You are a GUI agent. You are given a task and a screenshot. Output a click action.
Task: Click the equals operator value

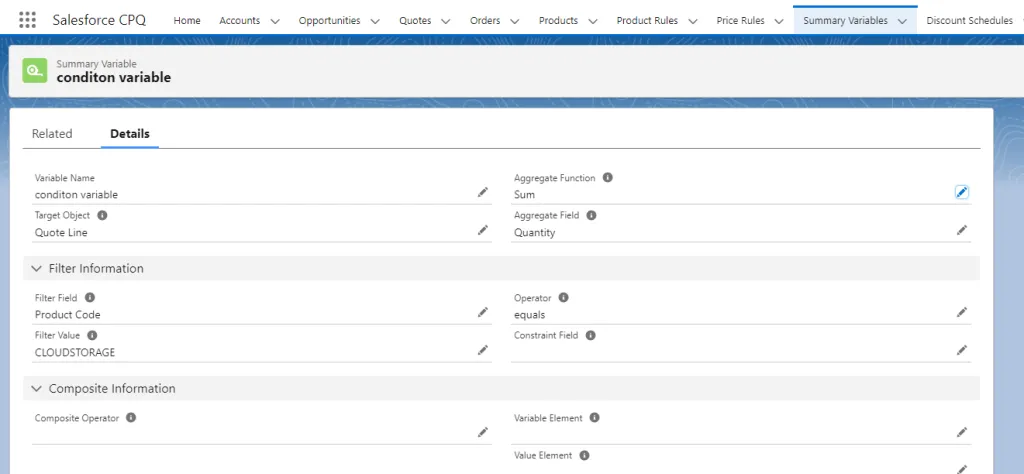pyautogui.click(x=530, y=315)
